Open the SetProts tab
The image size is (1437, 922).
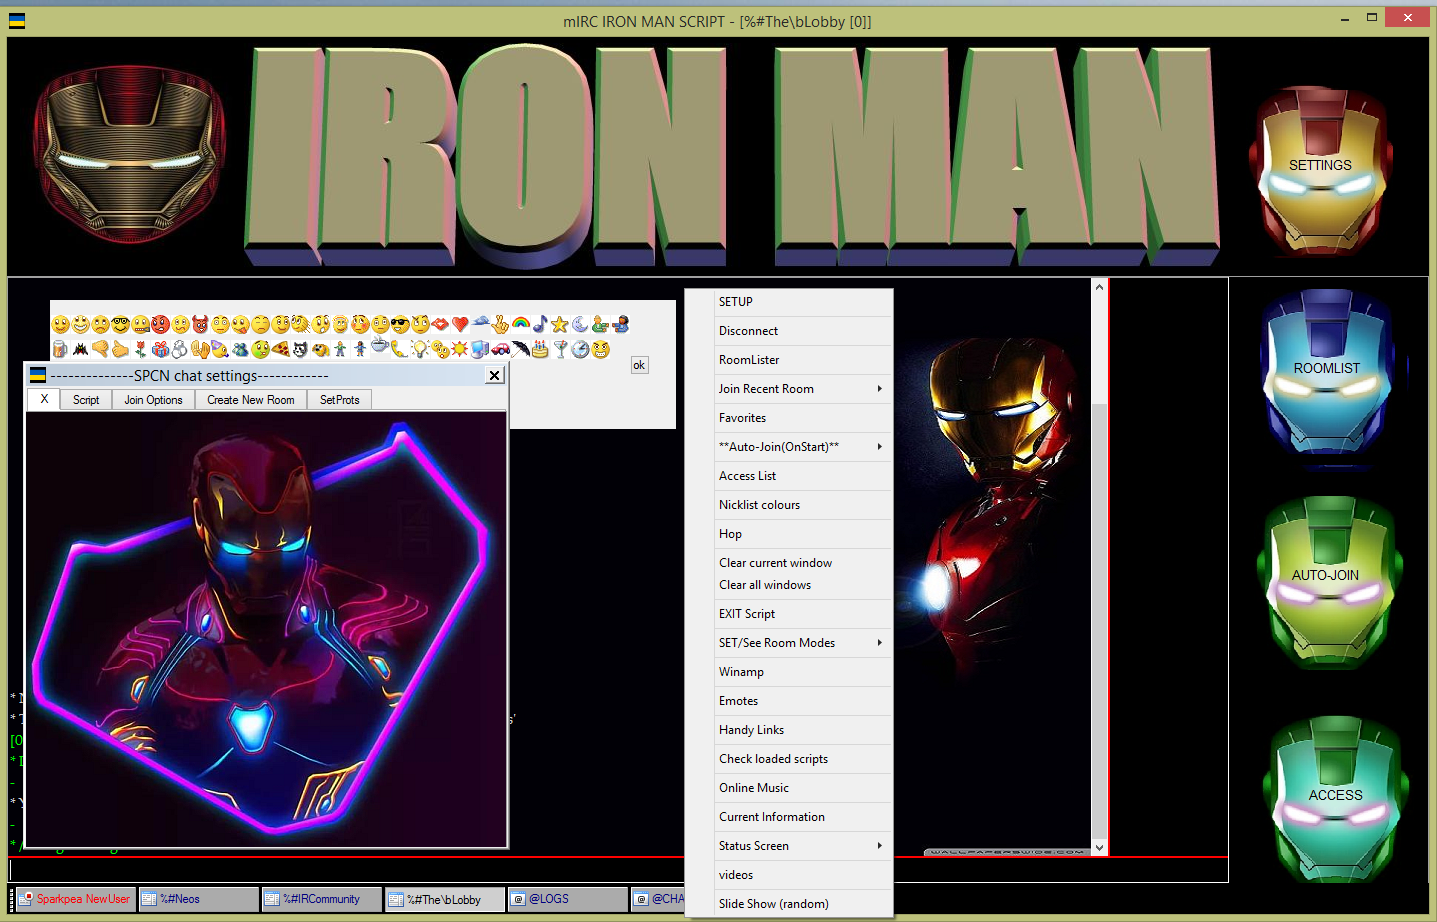pos(340,400)
